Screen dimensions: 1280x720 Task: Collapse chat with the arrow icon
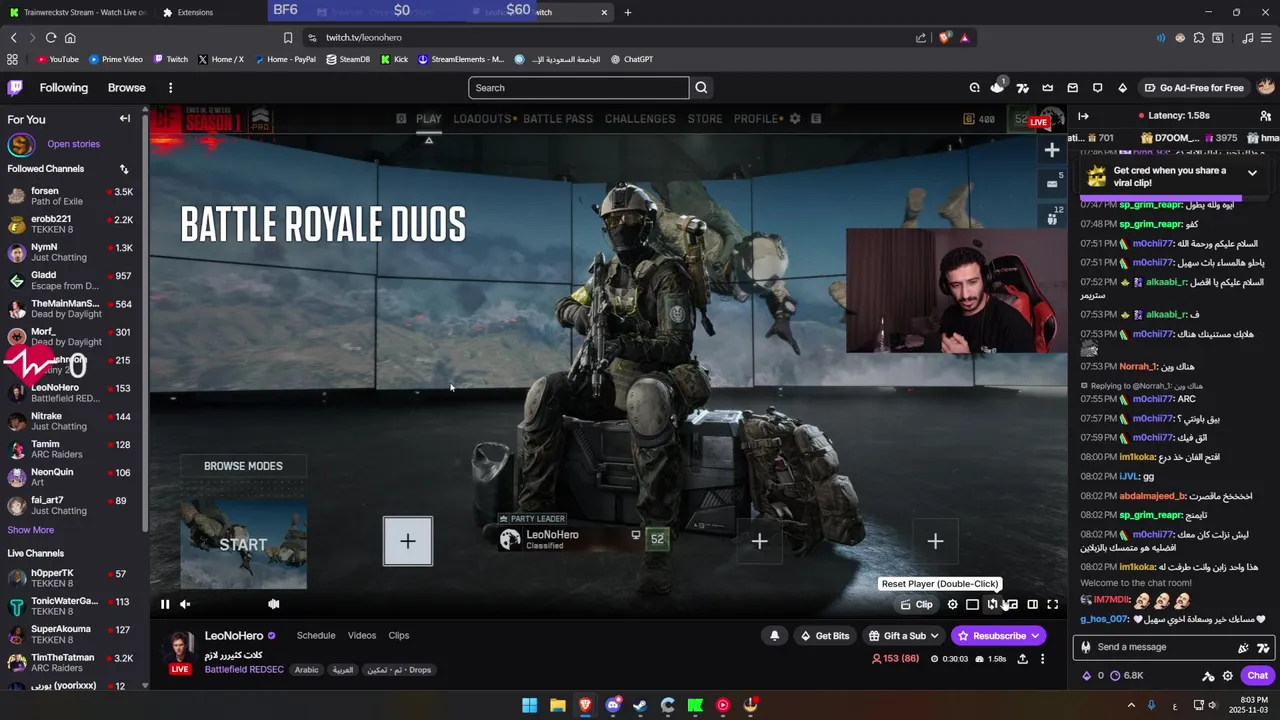point(1083,116)
